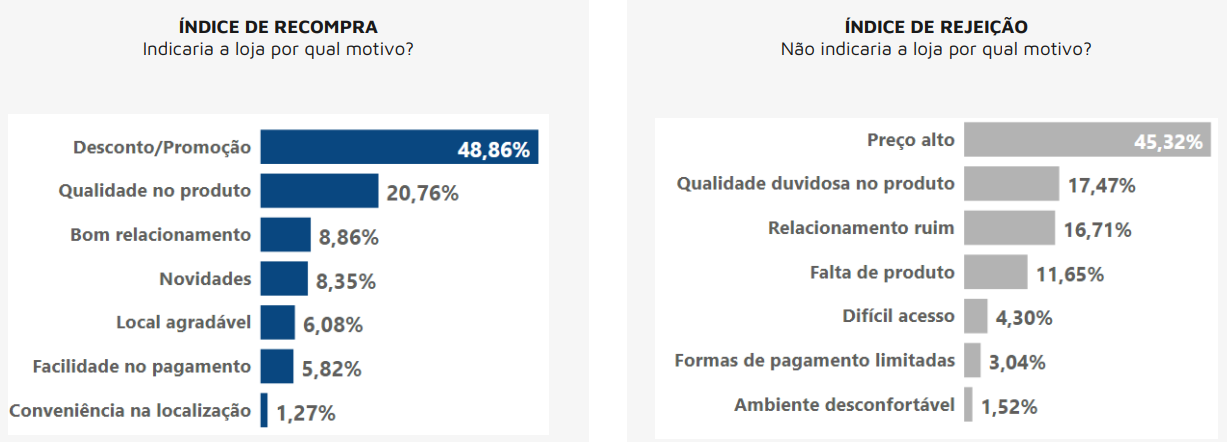Select the Facilidade no pagamento bar
The width and height of the screenshot is (1227, 442).
point(277,366)
